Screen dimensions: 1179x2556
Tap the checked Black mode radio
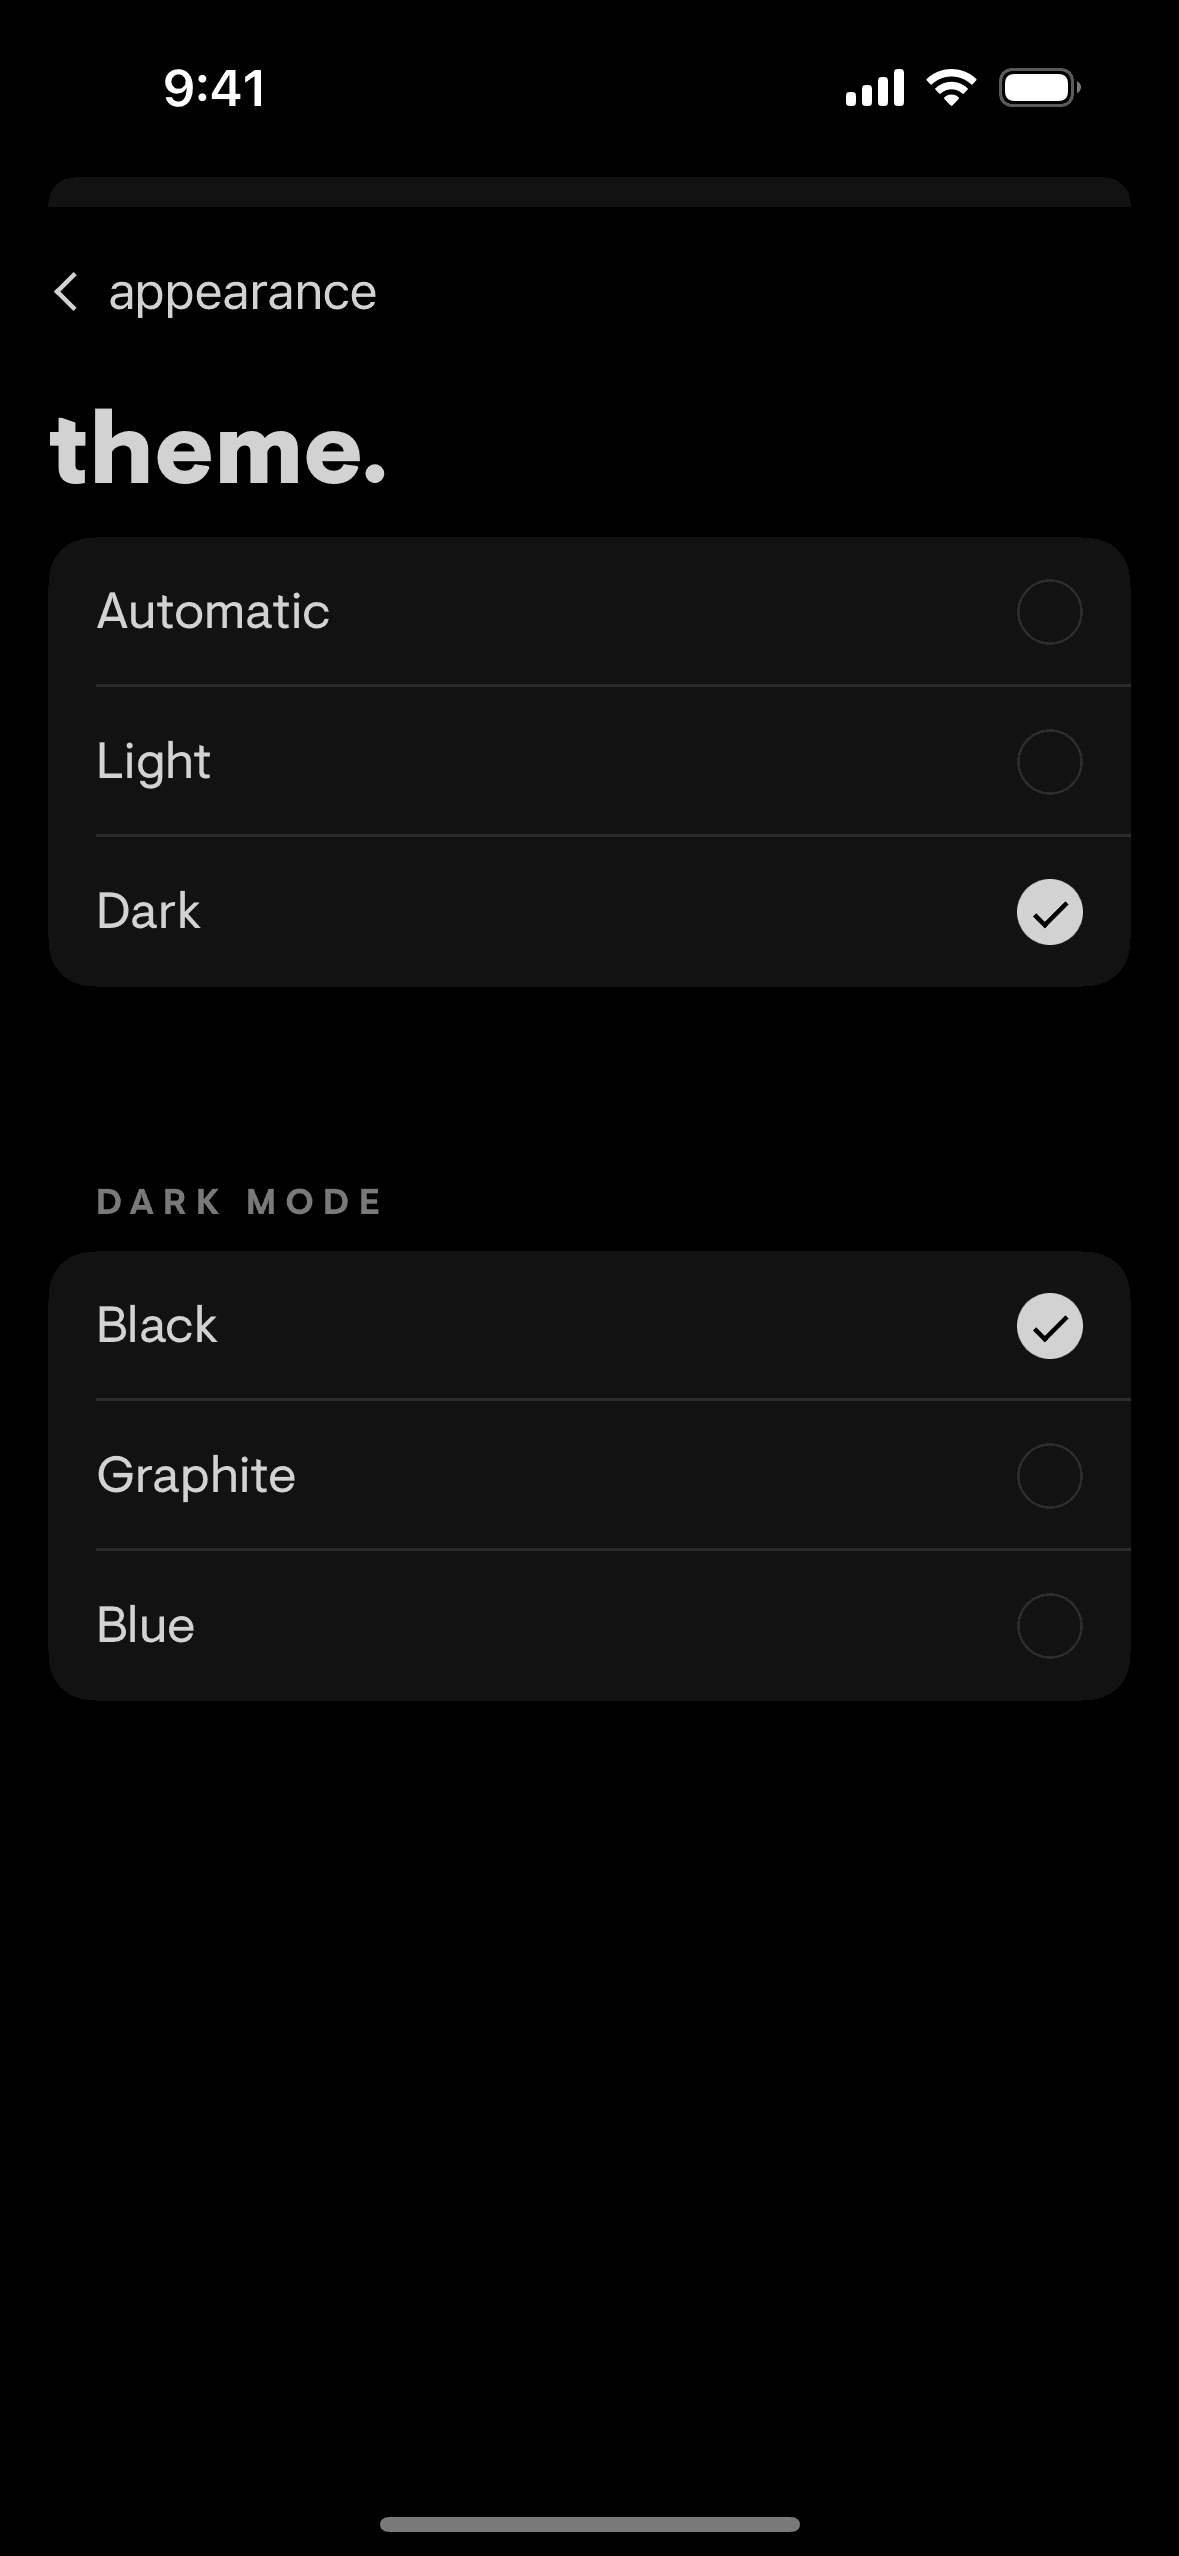click(x=1049, y=1326)
